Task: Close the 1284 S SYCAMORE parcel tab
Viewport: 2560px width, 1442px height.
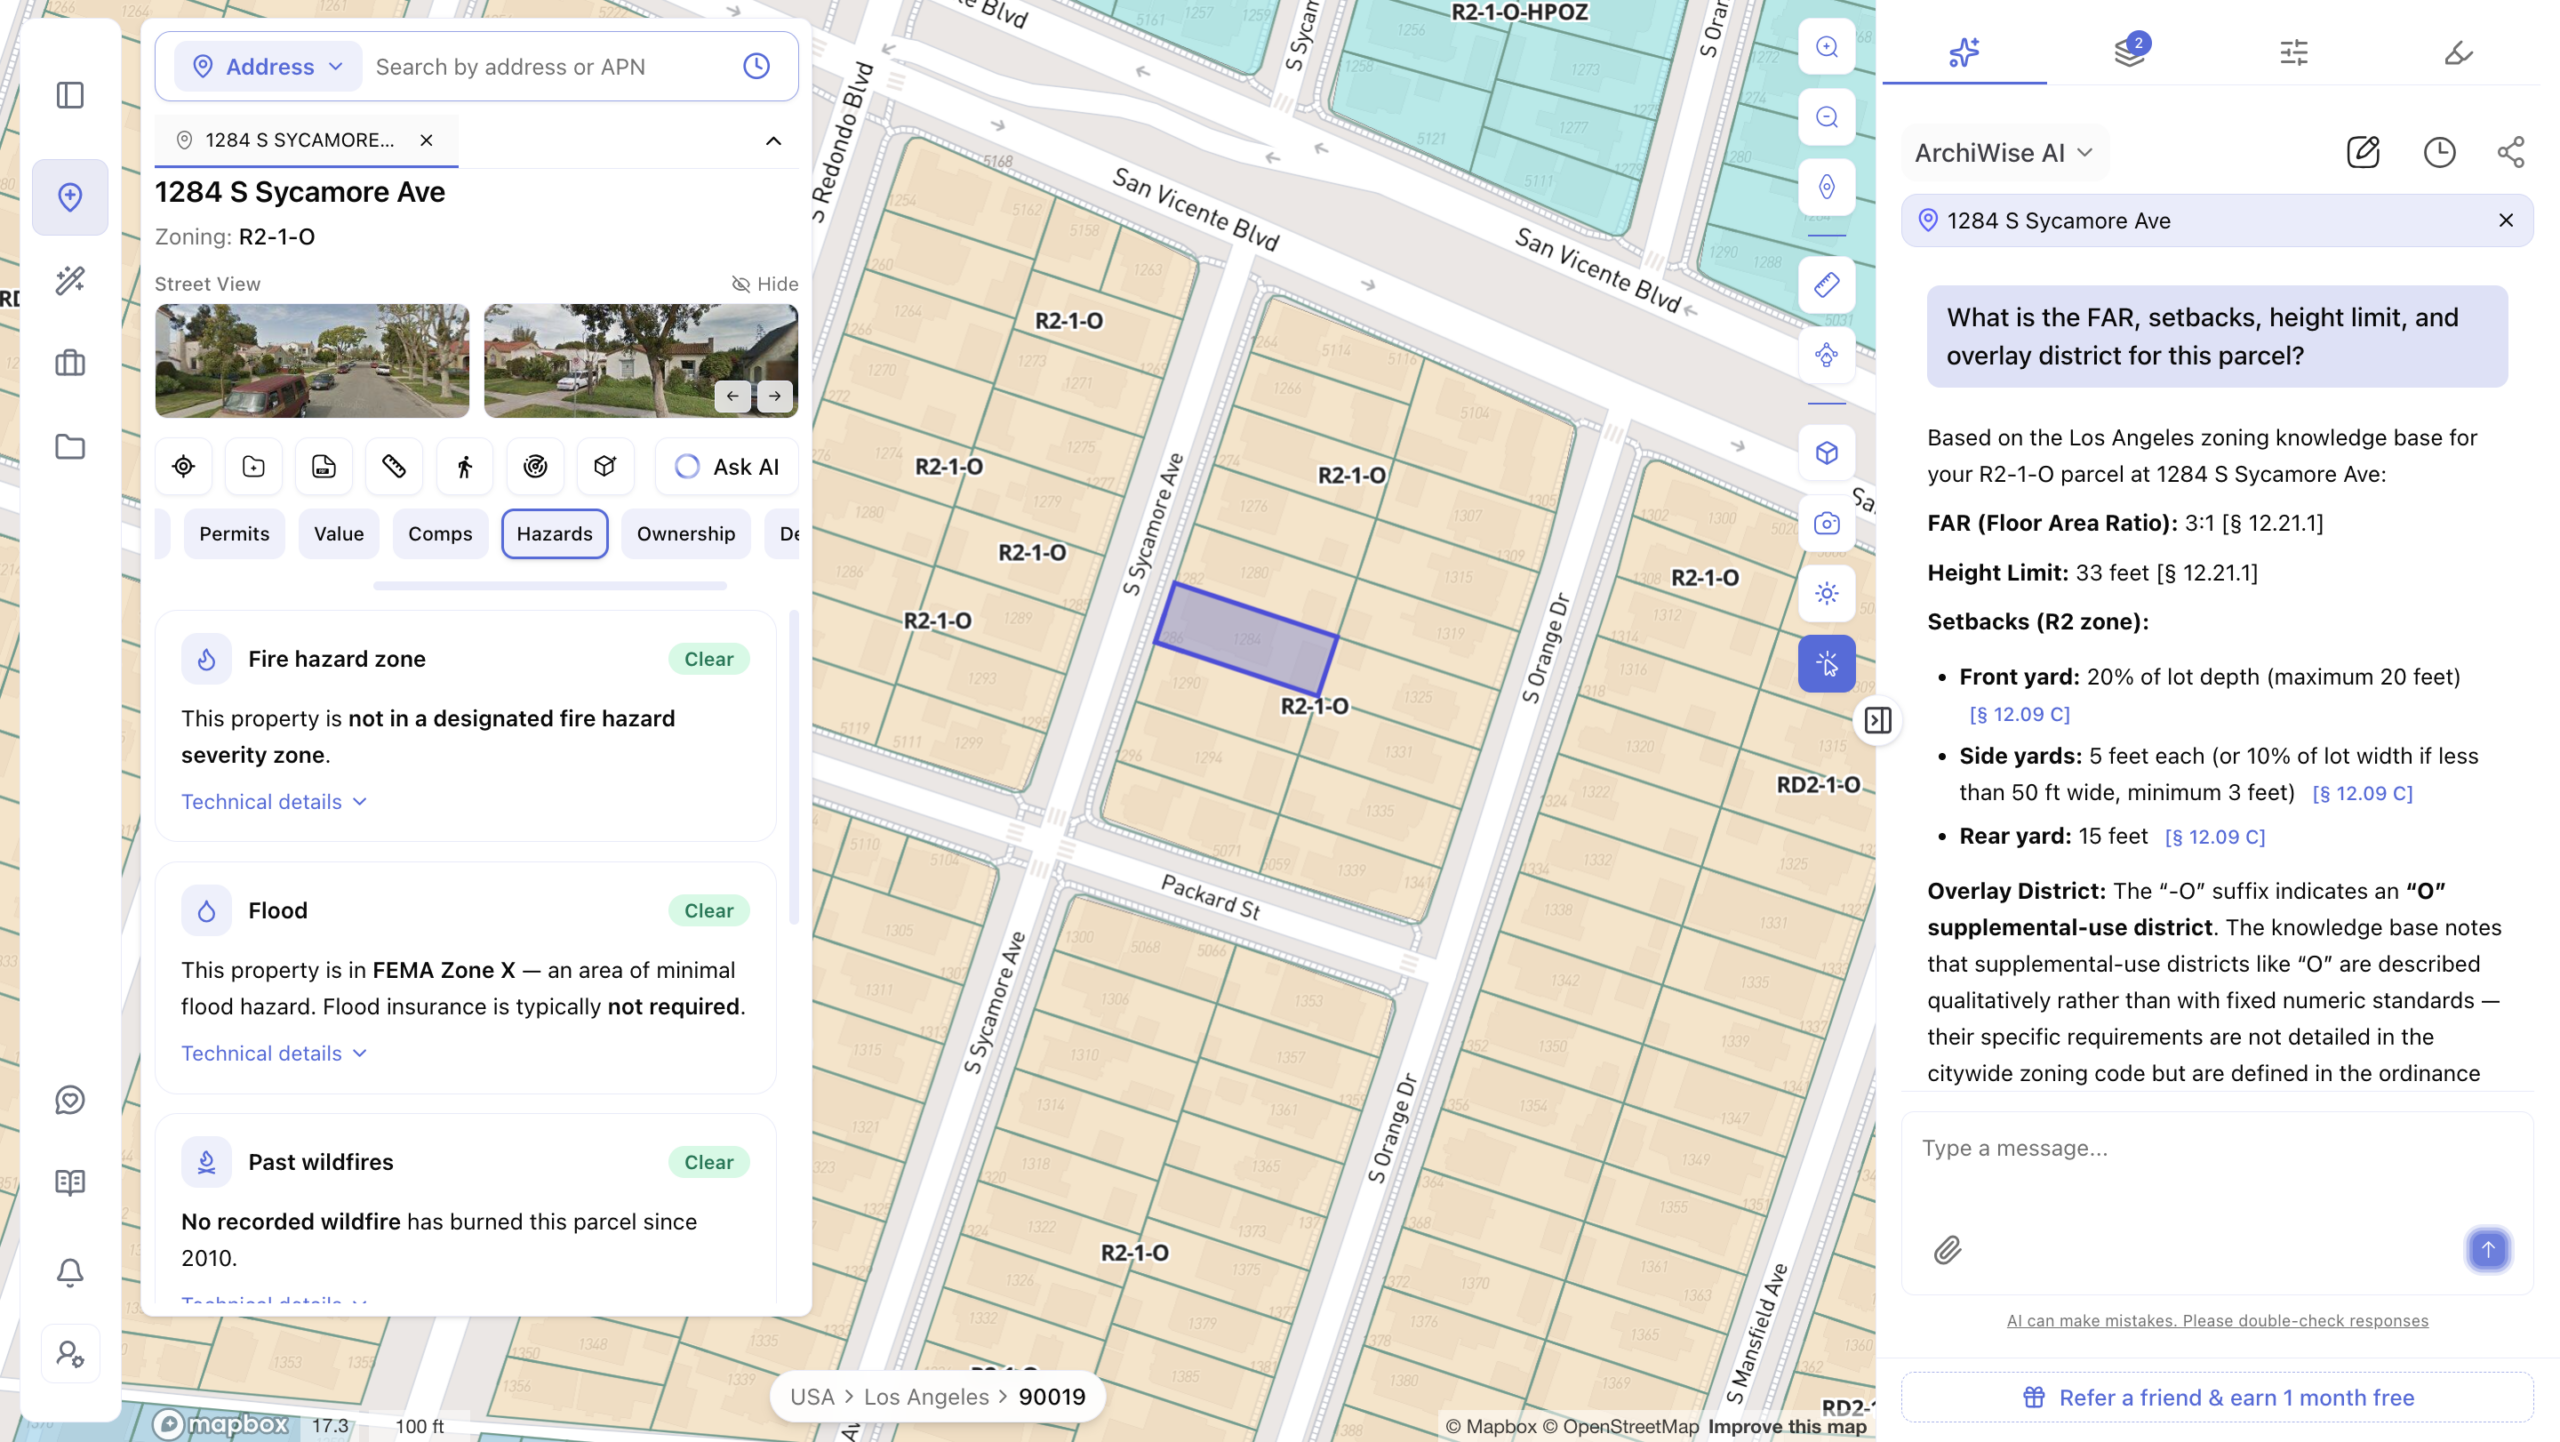Action: pos(426,140)
